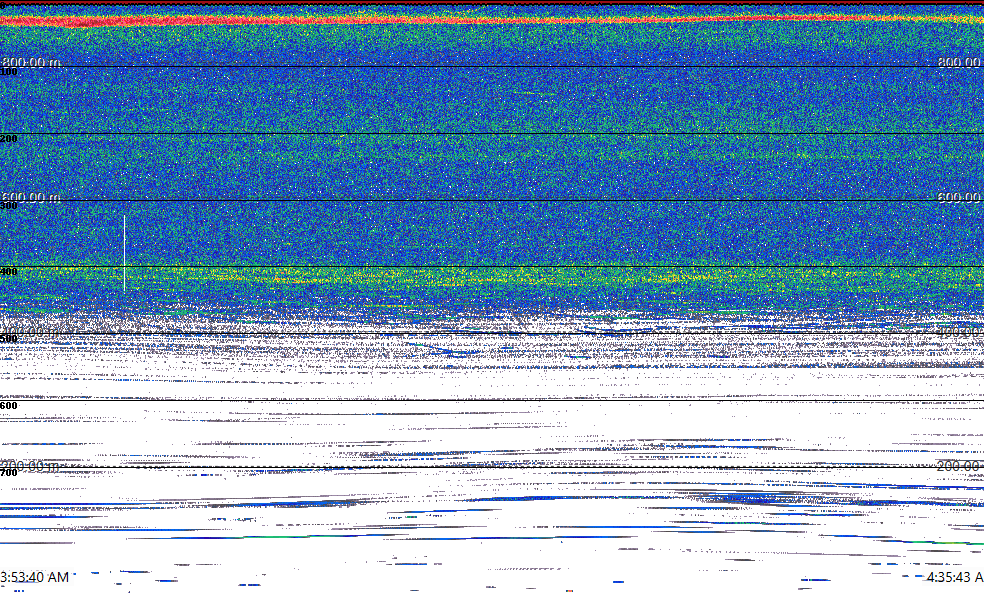Click the right-side 800.00 range label
Screen dimensions: 984x594
click(x=960, y=62)
